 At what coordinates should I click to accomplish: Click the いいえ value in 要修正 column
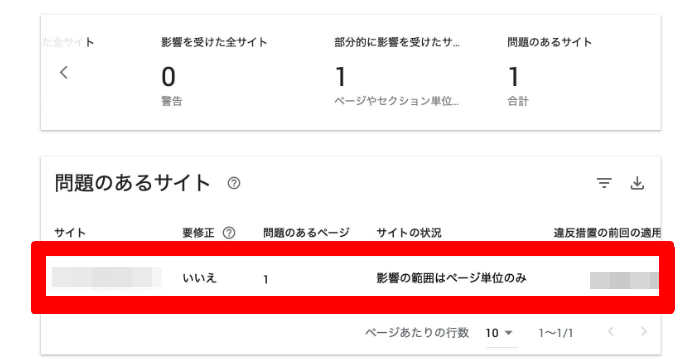pyautogui.click(x=199, y=278)
